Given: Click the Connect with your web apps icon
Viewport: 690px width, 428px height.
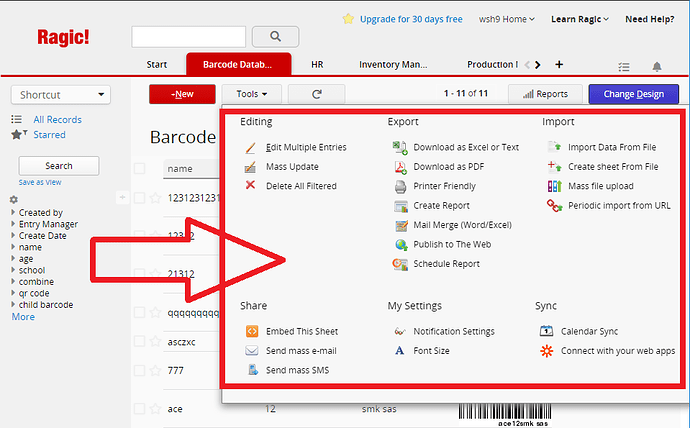Looking at the screenshot, I should tap(547, 351).
